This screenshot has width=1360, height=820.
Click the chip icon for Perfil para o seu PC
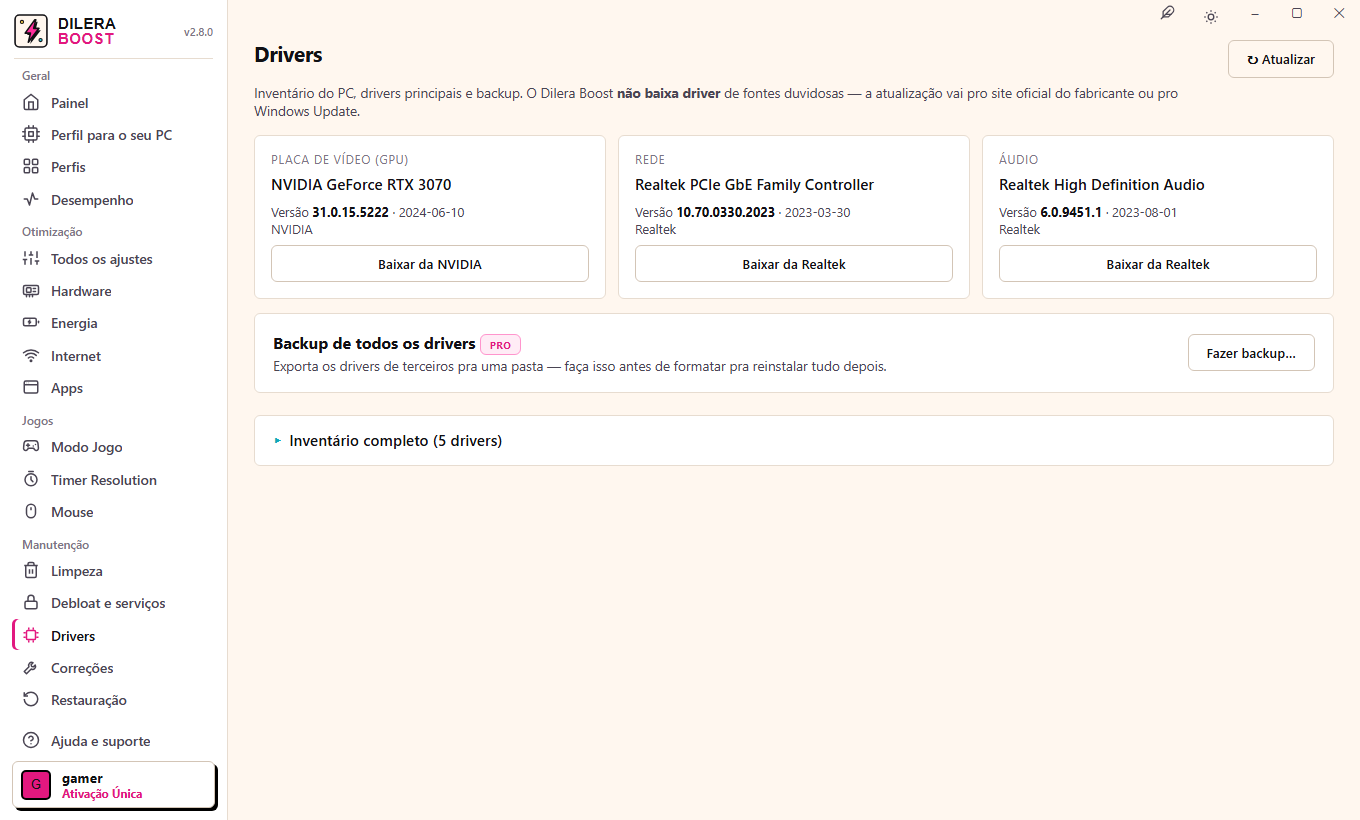[x=31, y=135]
